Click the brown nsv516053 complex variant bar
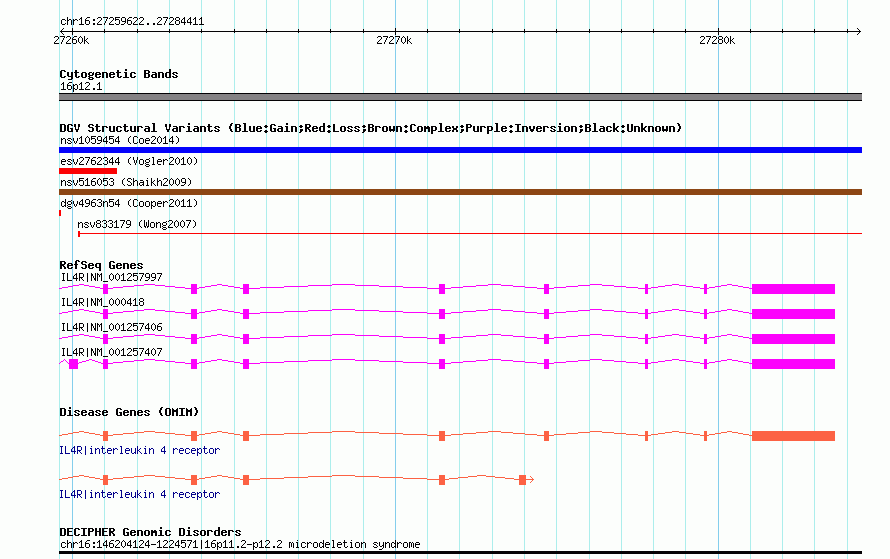The image size is (890, 559). 460,192
